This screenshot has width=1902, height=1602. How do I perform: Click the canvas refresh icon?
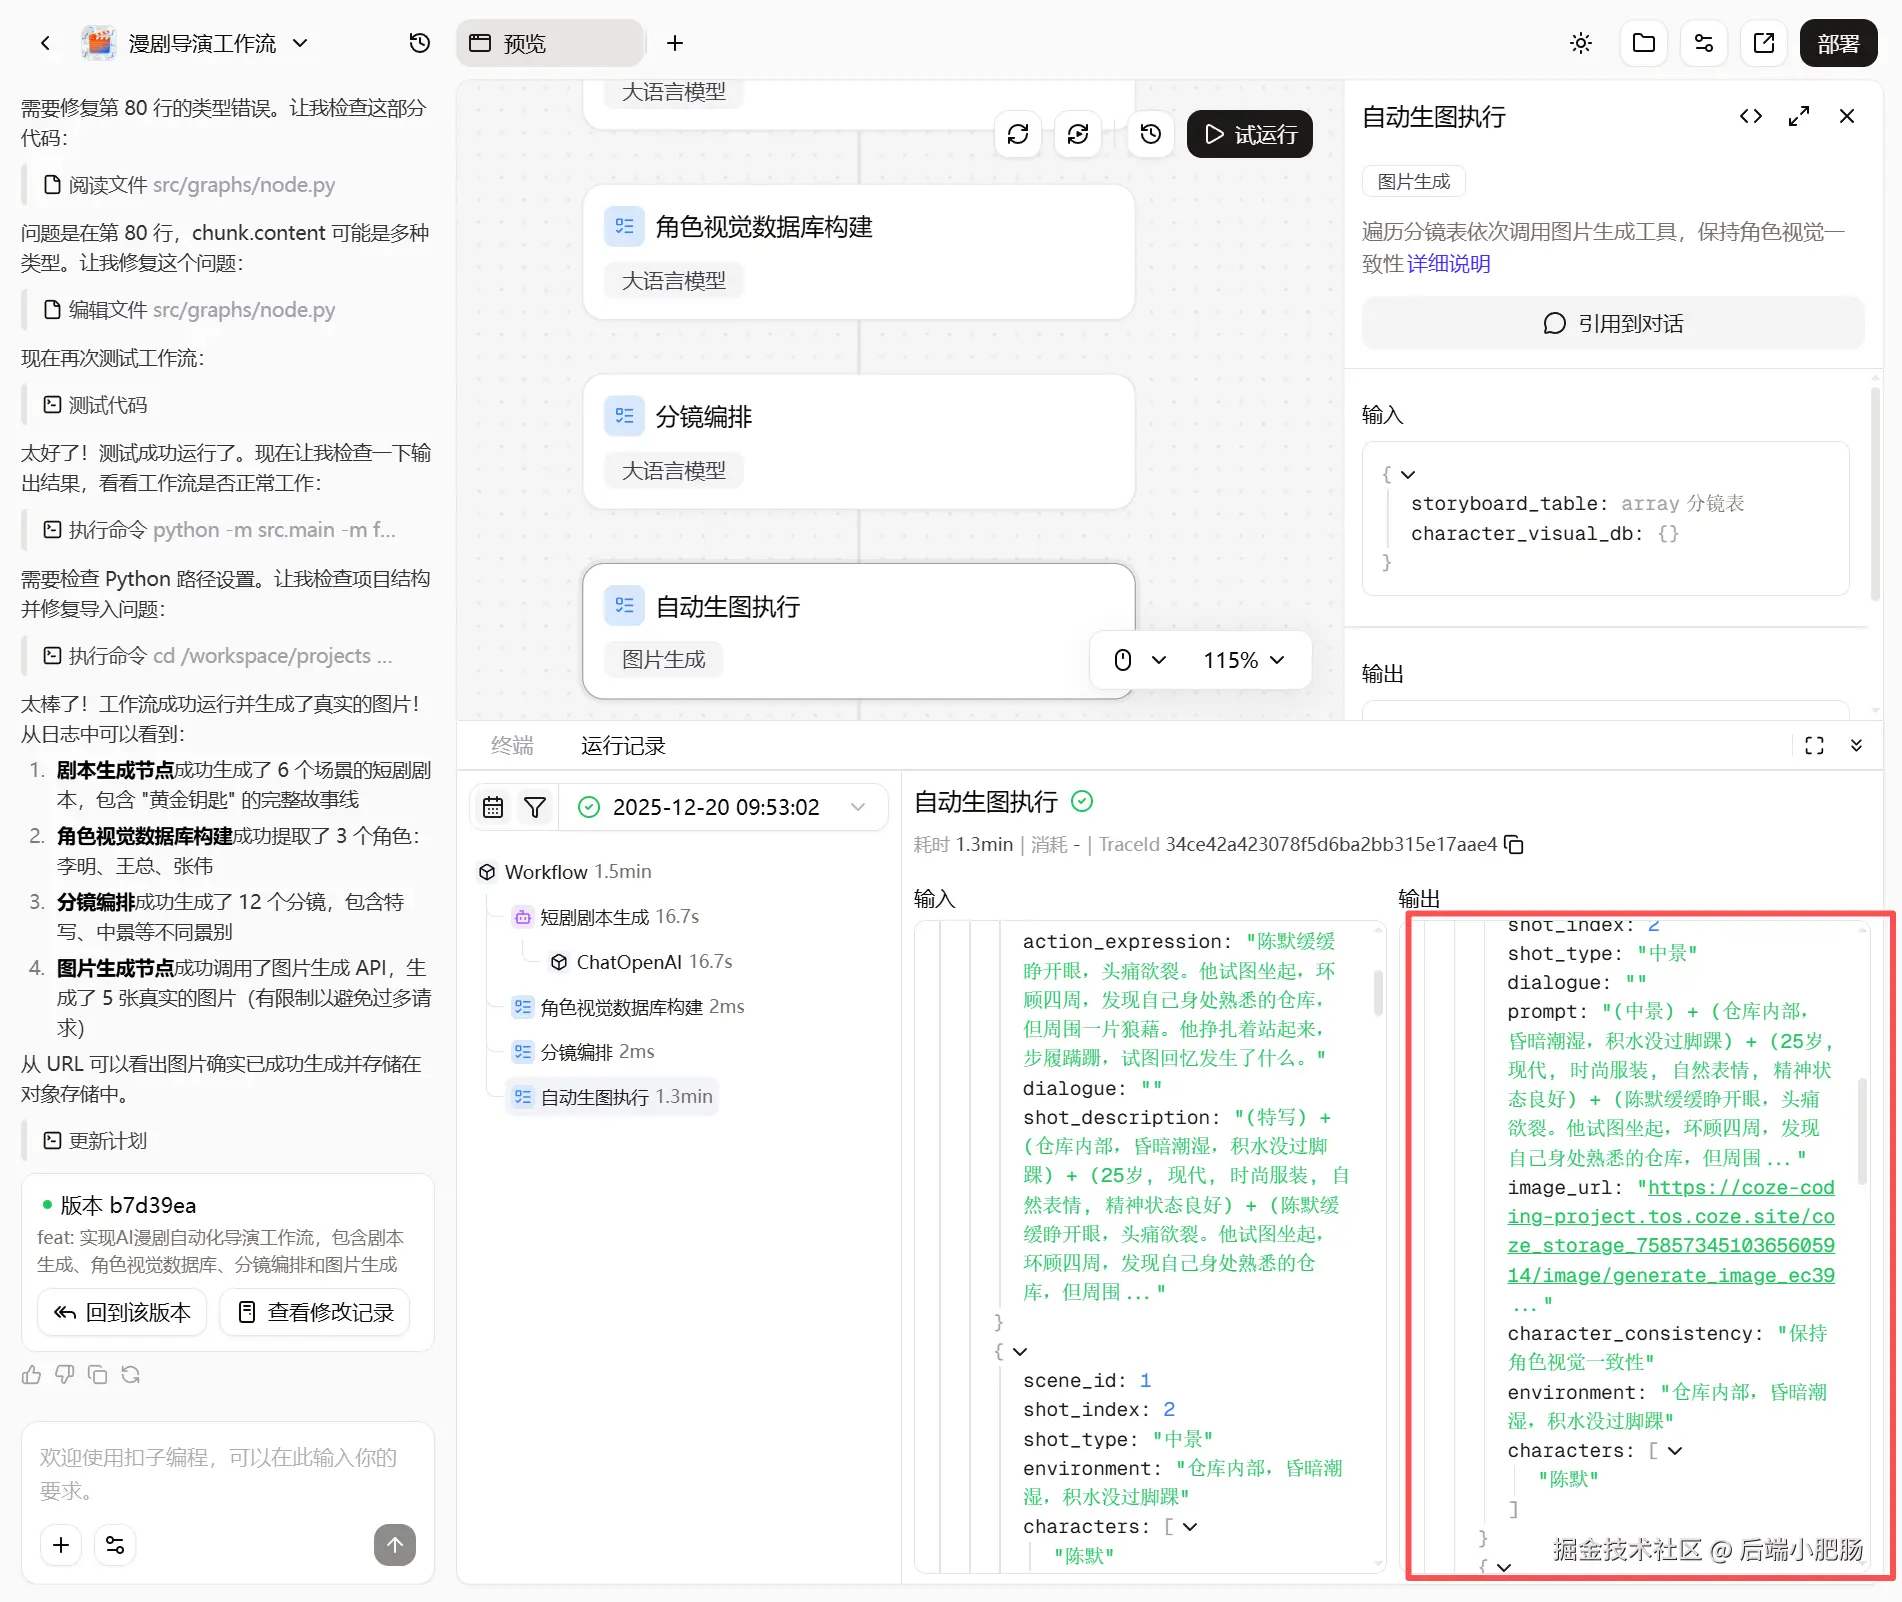click(1018, 134)
